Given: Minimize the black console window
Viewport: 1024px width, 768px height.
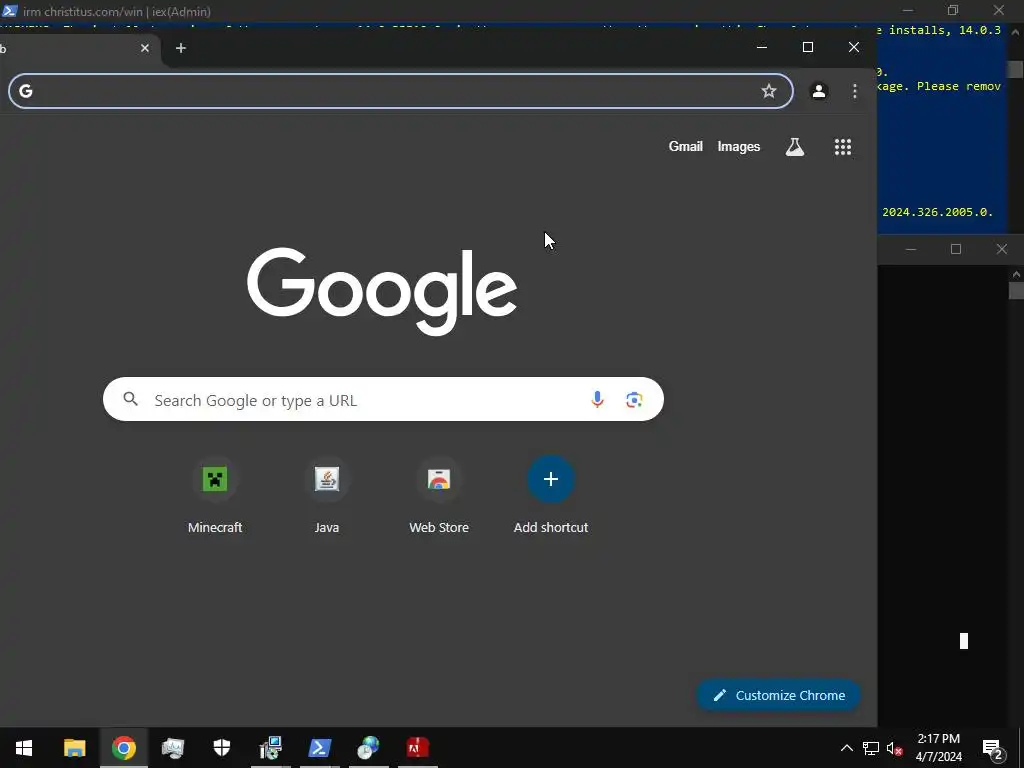Looking at the screenshot, I should pos(910,249).
